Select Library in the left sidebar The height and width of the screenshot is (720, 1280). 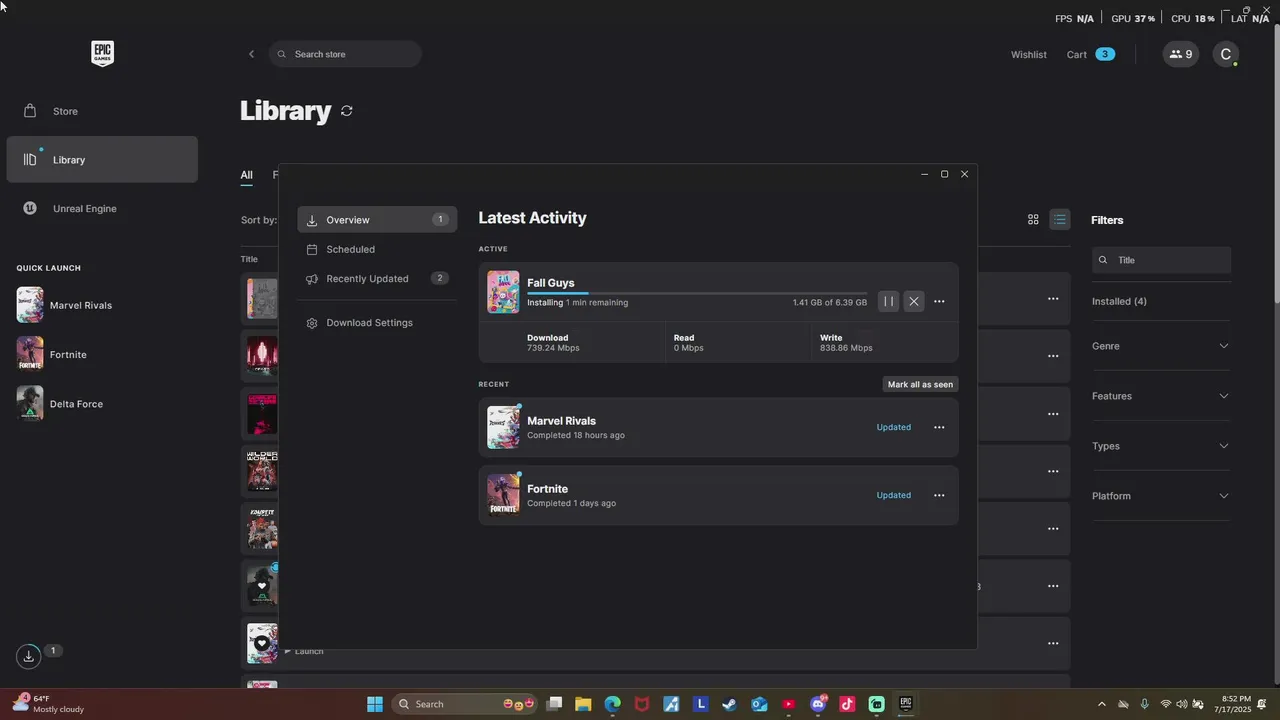point(102,160)
